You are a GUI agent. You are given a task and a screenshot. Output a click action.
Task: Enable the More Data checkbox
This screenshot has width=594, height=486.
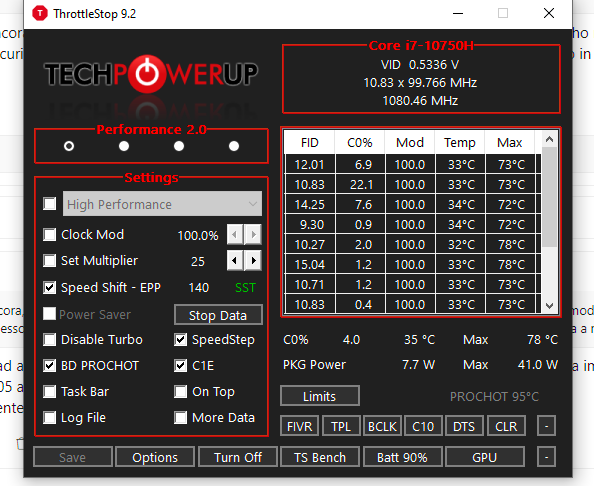pyautogui.click(x=181, y=417)
